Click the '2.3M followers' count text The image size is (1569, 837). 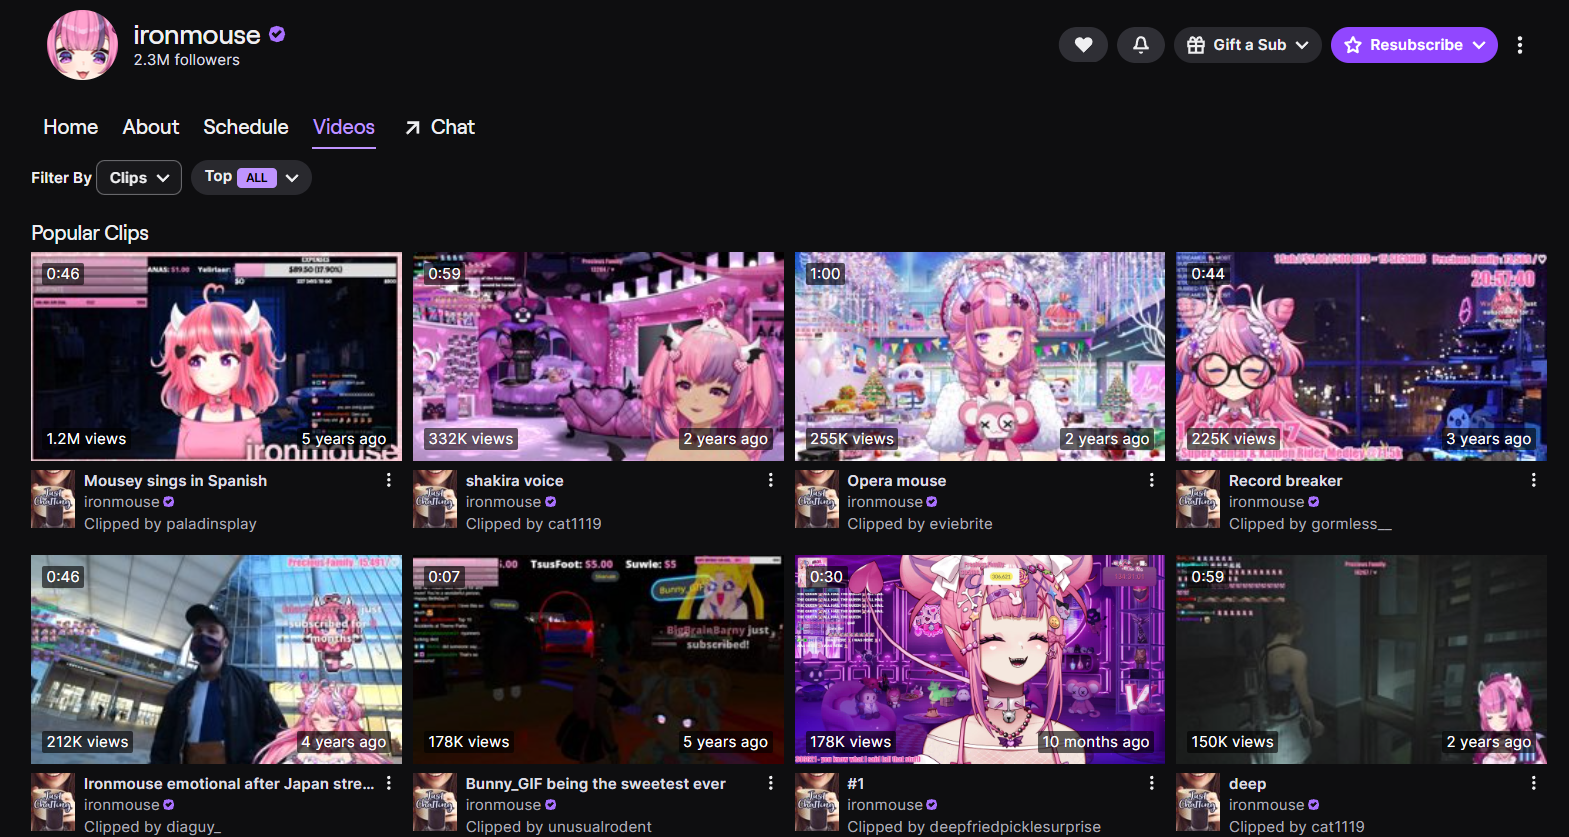[187, 60]
